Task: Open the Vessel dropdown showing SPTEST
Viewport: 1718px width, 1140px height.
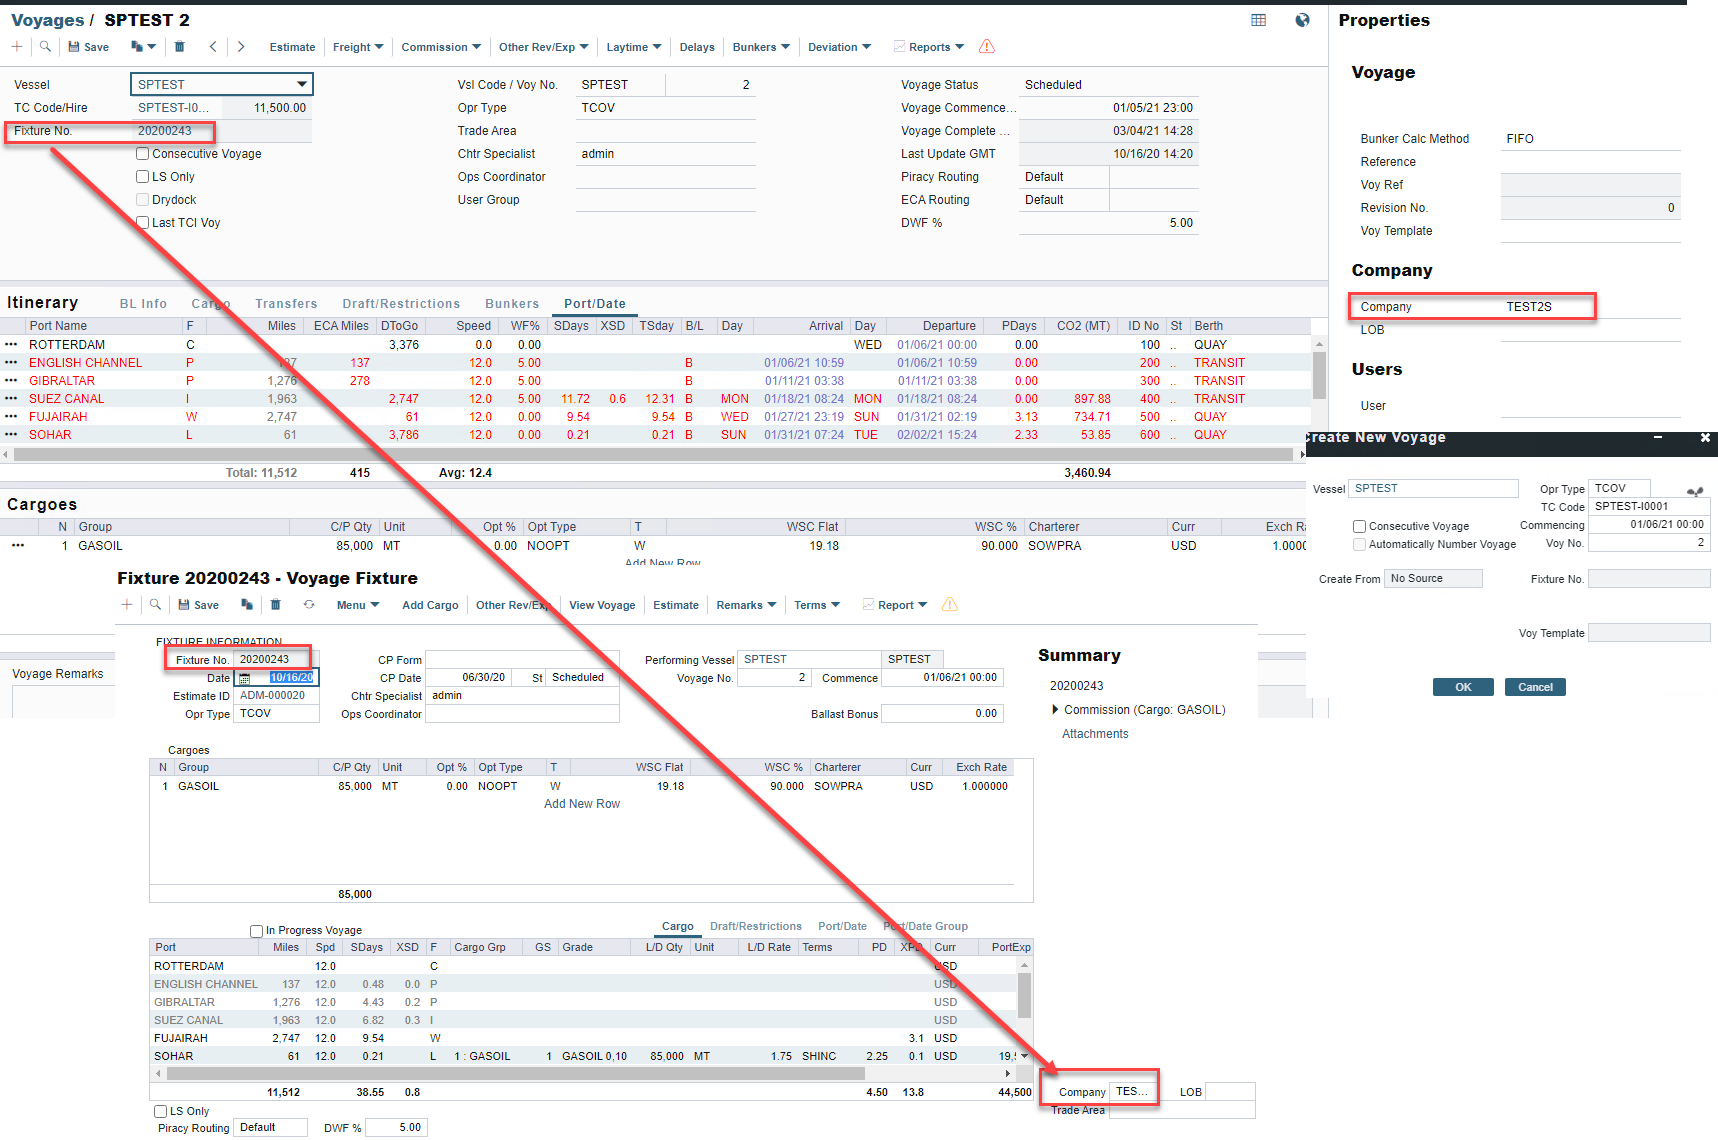Action: (301, 85)
